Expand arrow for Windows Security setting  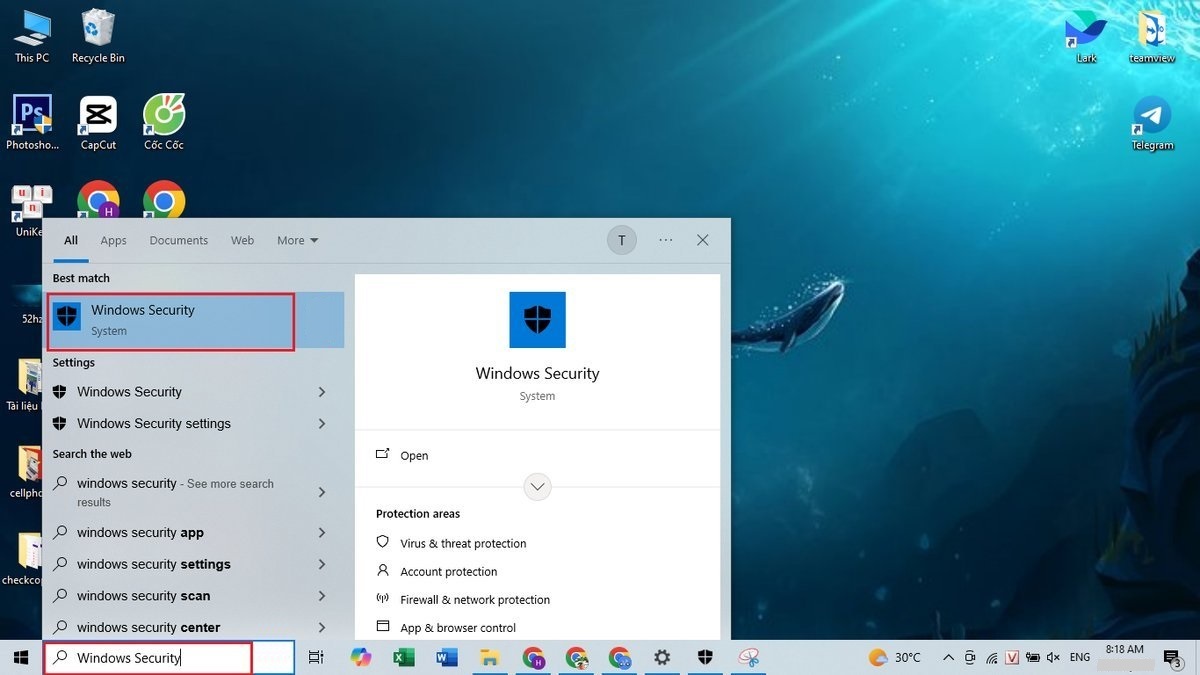coord(322,392)
